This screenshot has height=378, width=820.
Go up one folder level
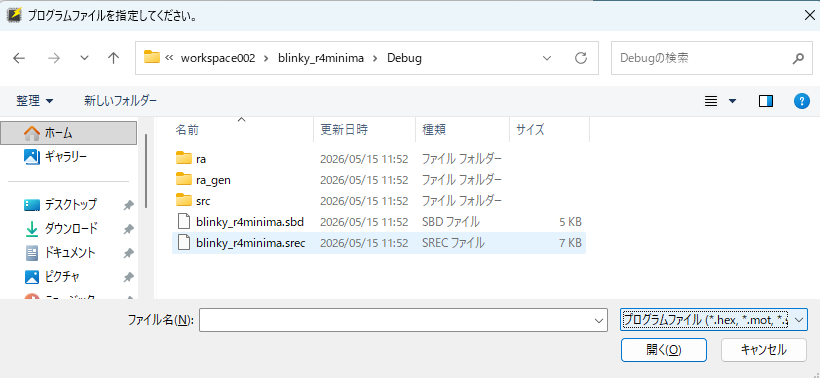tap(113, 58)
